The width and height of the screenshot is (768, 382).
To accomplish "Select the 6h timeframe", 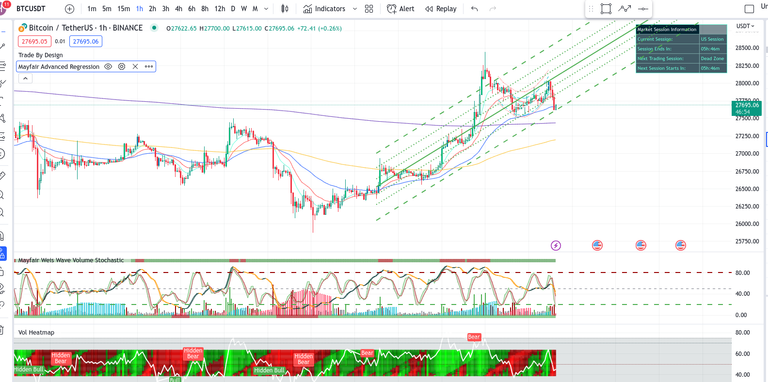I will pyautogui.click(x=192, y=9).
